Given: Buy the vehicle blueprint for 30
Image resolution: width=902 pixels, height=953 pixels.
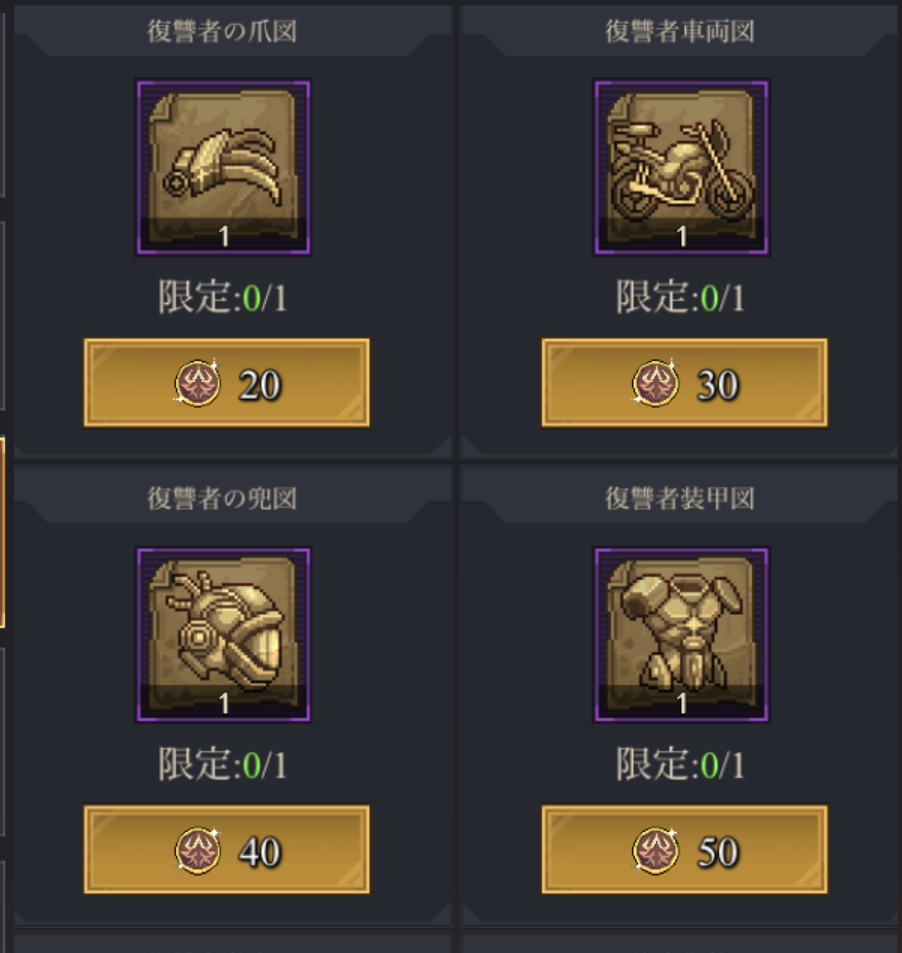Looking at the screenshot, I should coord(684,382).
